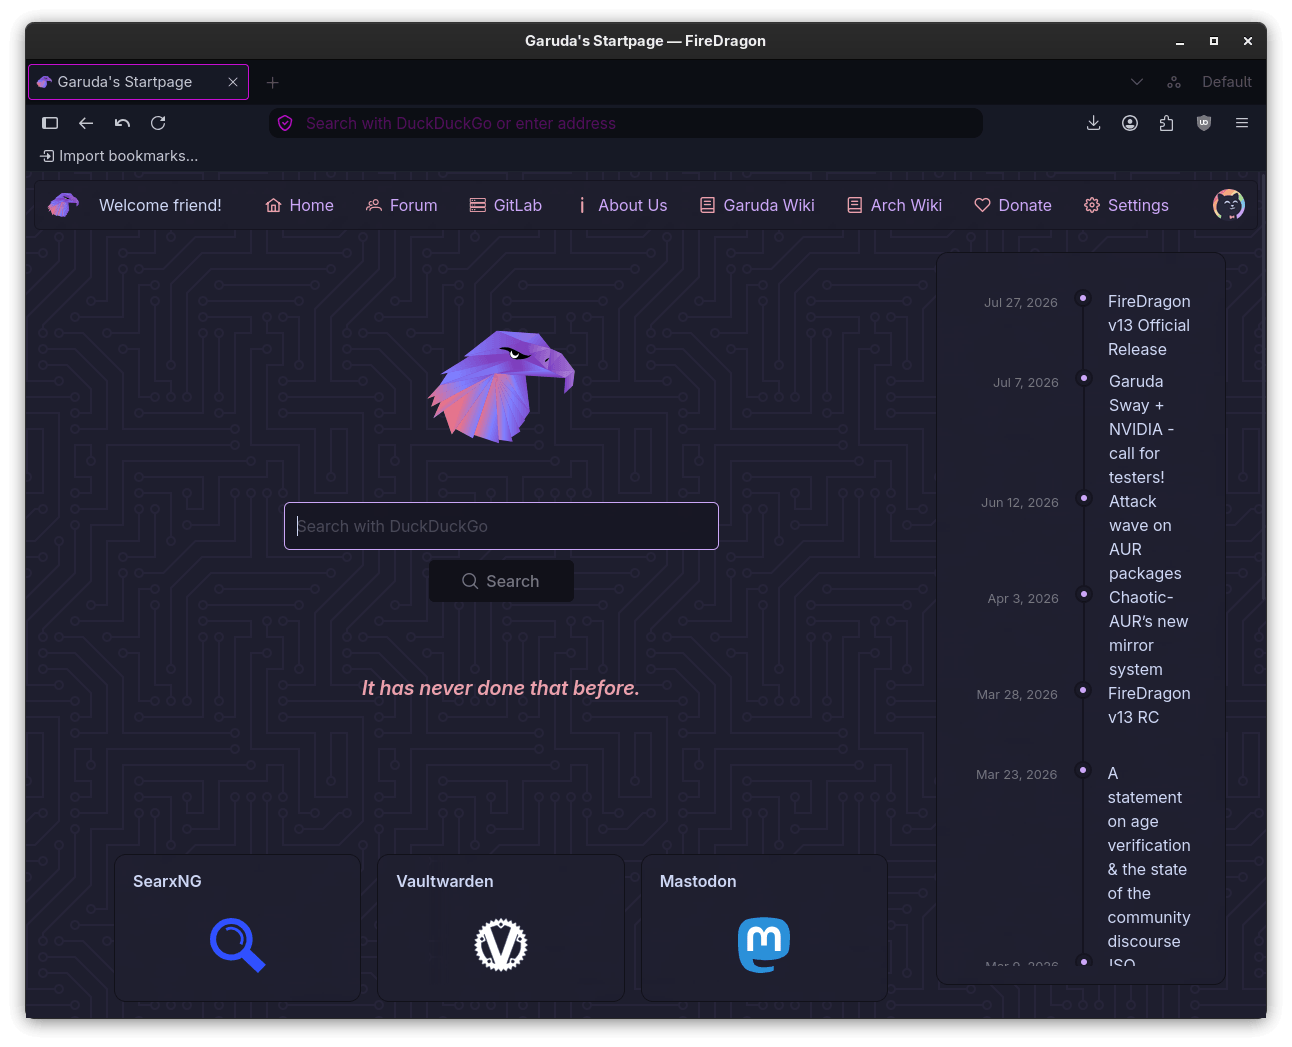Focus the browser address bar
The image size is (1292, 1047).
pos(626,123)
